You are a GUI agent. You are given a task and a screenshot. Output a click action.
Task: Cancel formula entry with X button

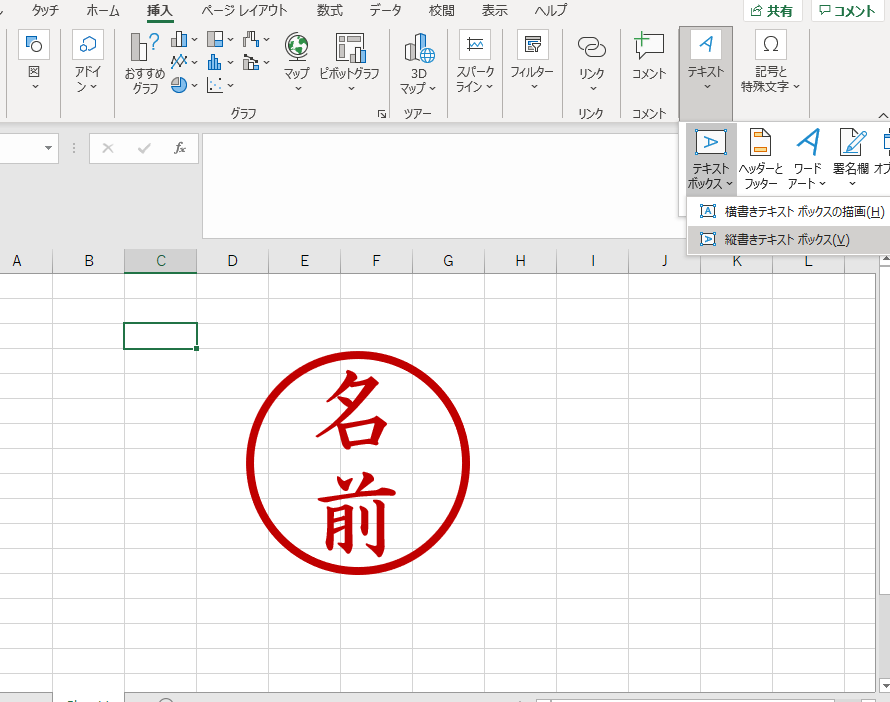point(108,149)
